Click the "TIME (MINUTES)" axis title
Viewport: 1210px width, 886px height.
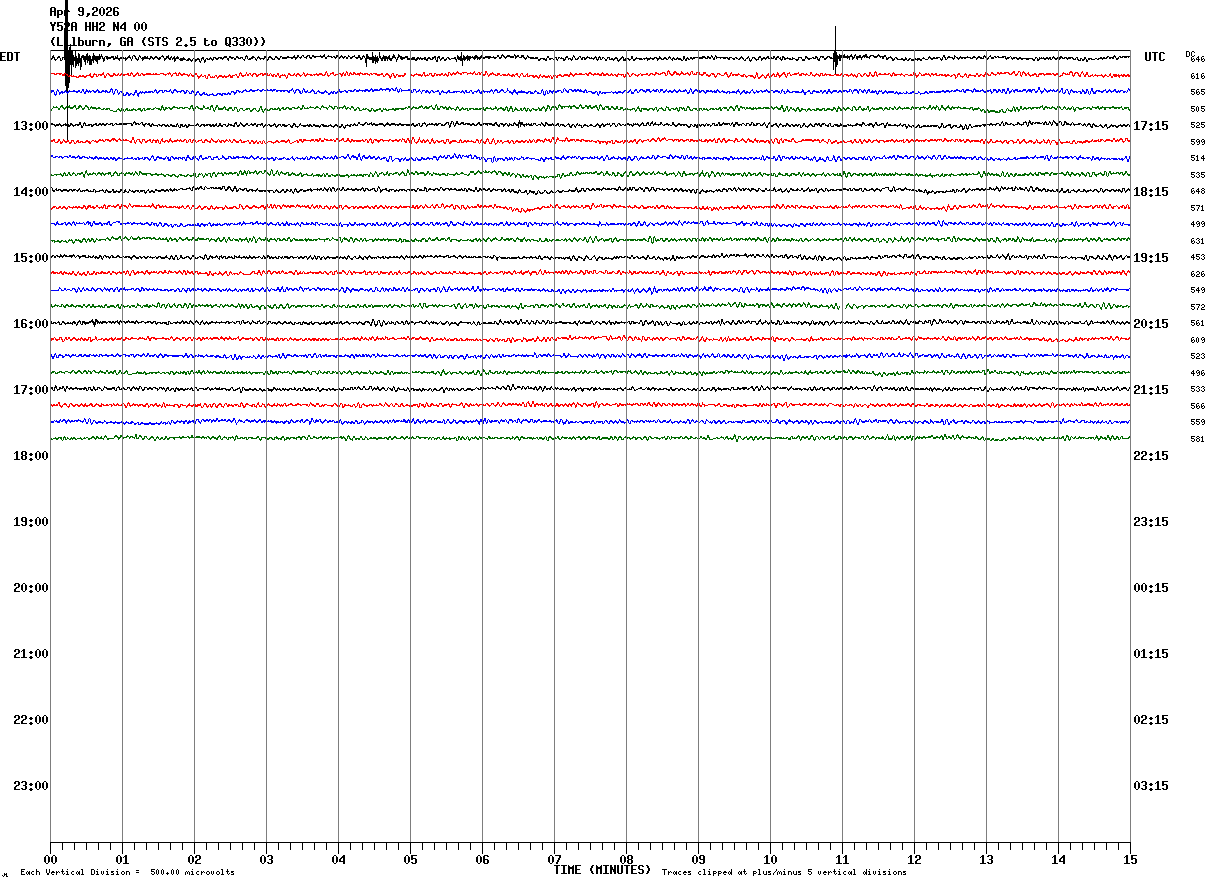click(x=602, y=870)
